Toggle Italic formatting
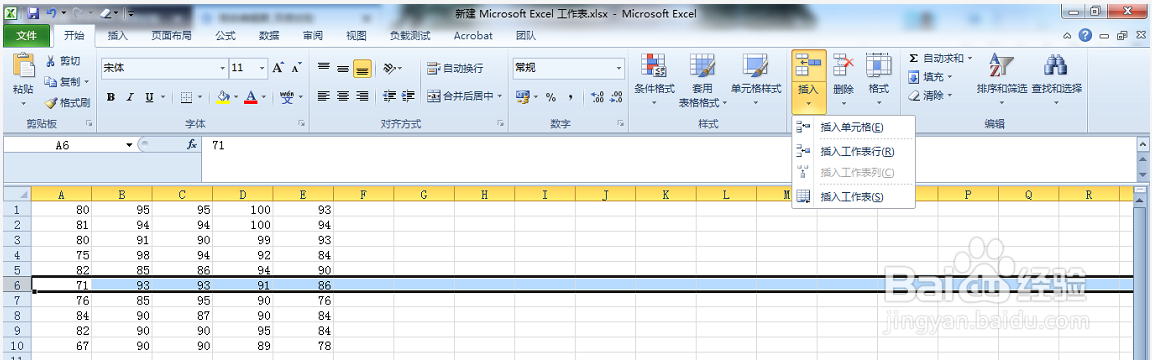 130,97
